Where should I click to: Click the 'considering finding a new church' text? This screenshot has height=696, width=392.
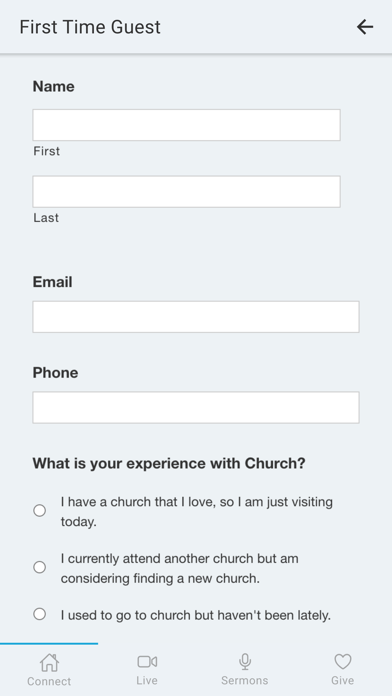(160, 579)
